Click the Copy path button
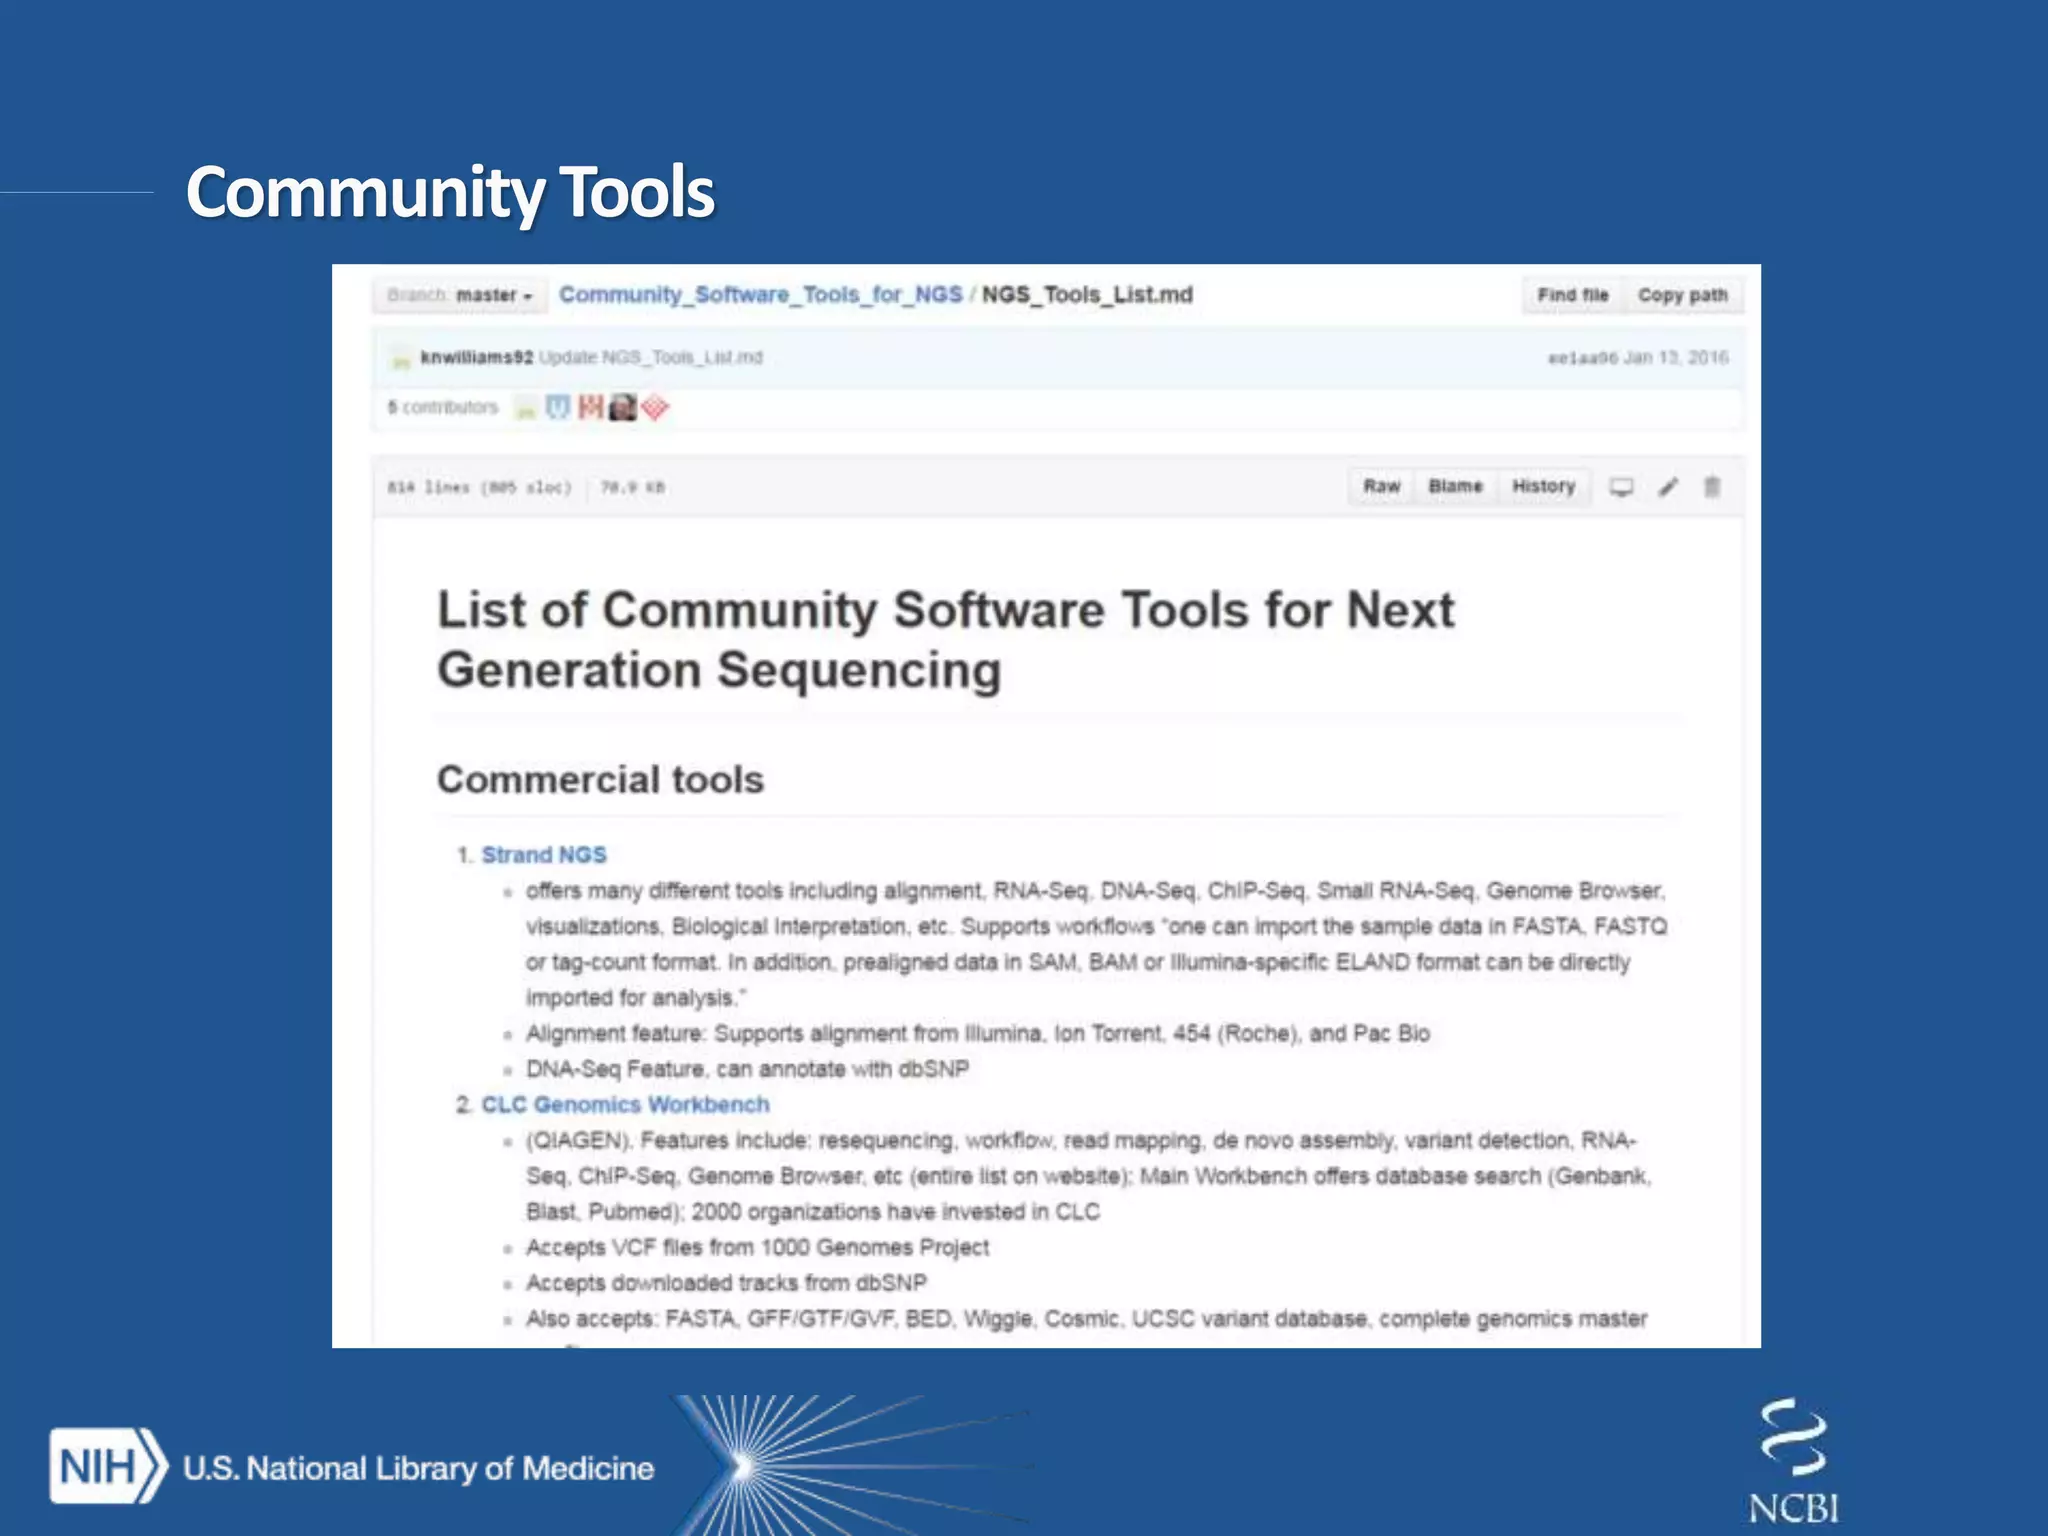This screenshot has height=1536, width=2048. tap(1682, 295)
